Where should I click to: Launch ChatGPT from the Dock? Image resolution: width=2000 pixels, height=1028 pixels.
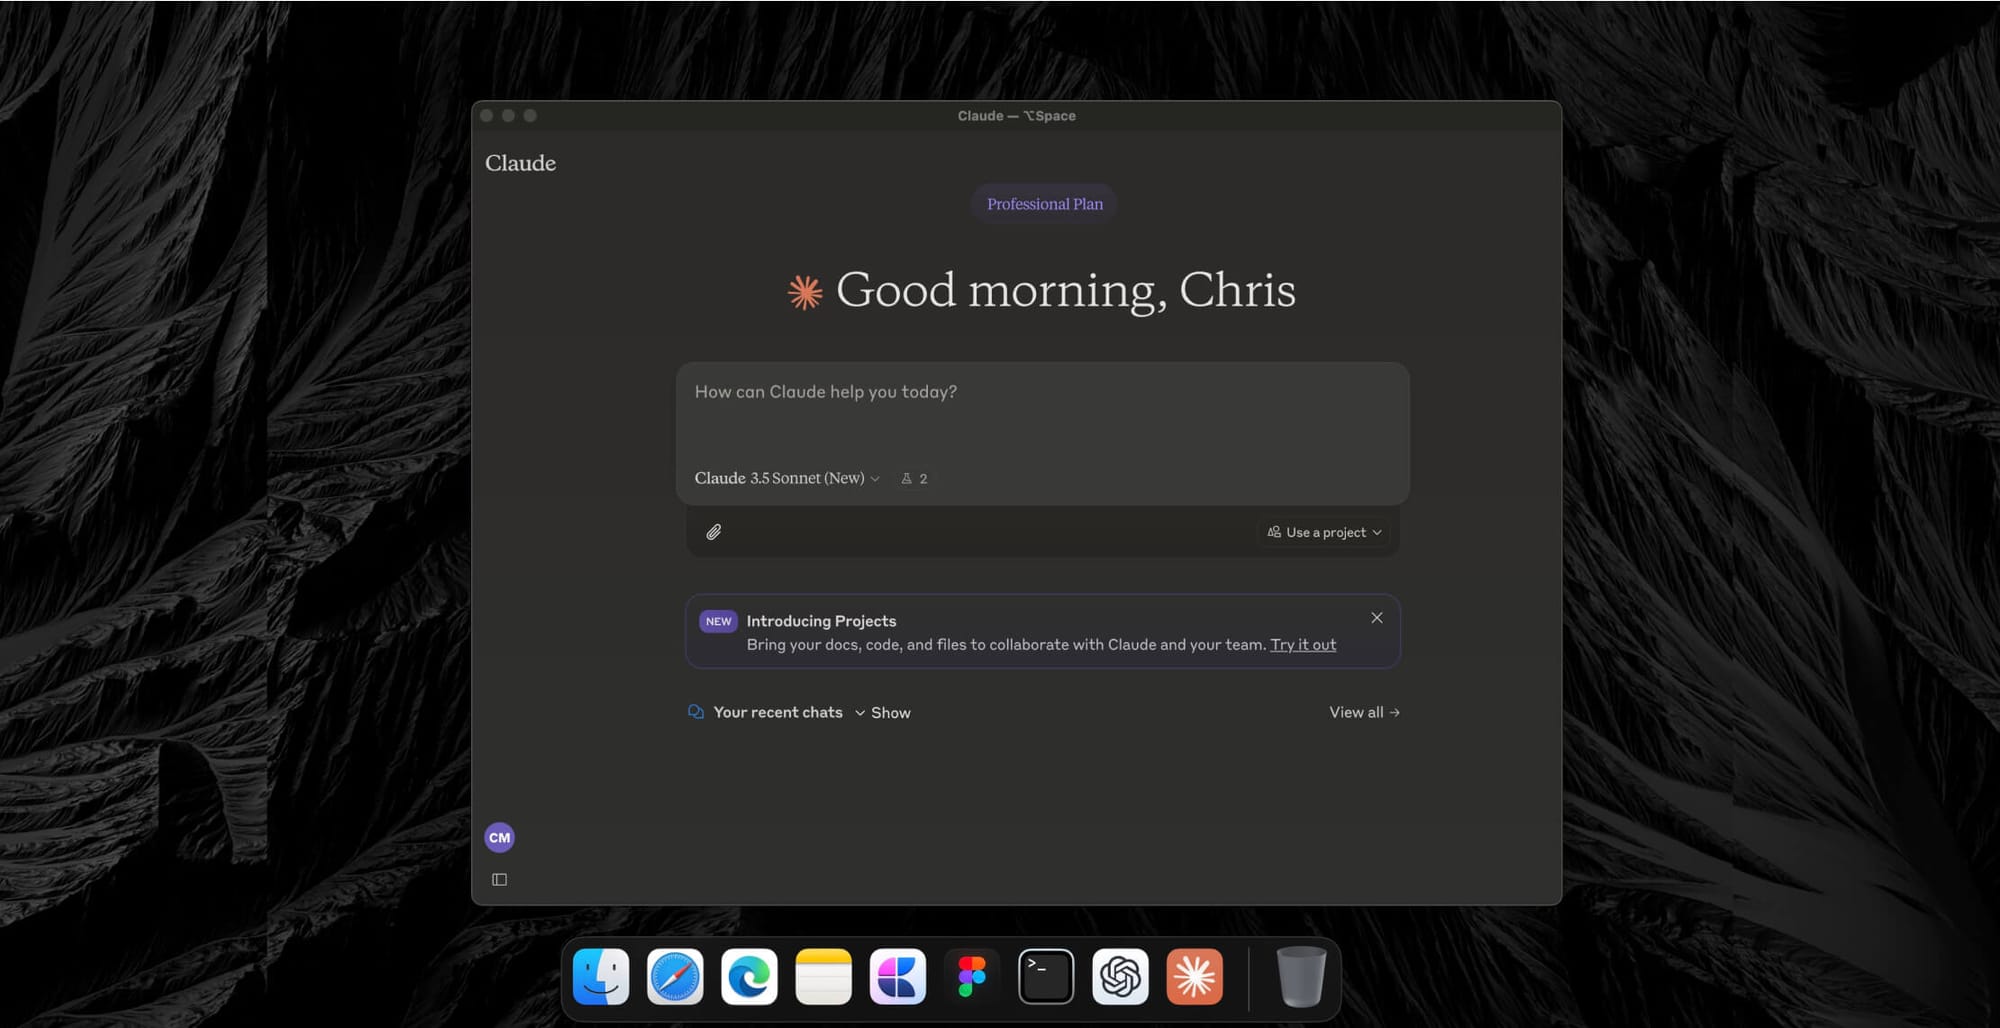click(1120, 977)
